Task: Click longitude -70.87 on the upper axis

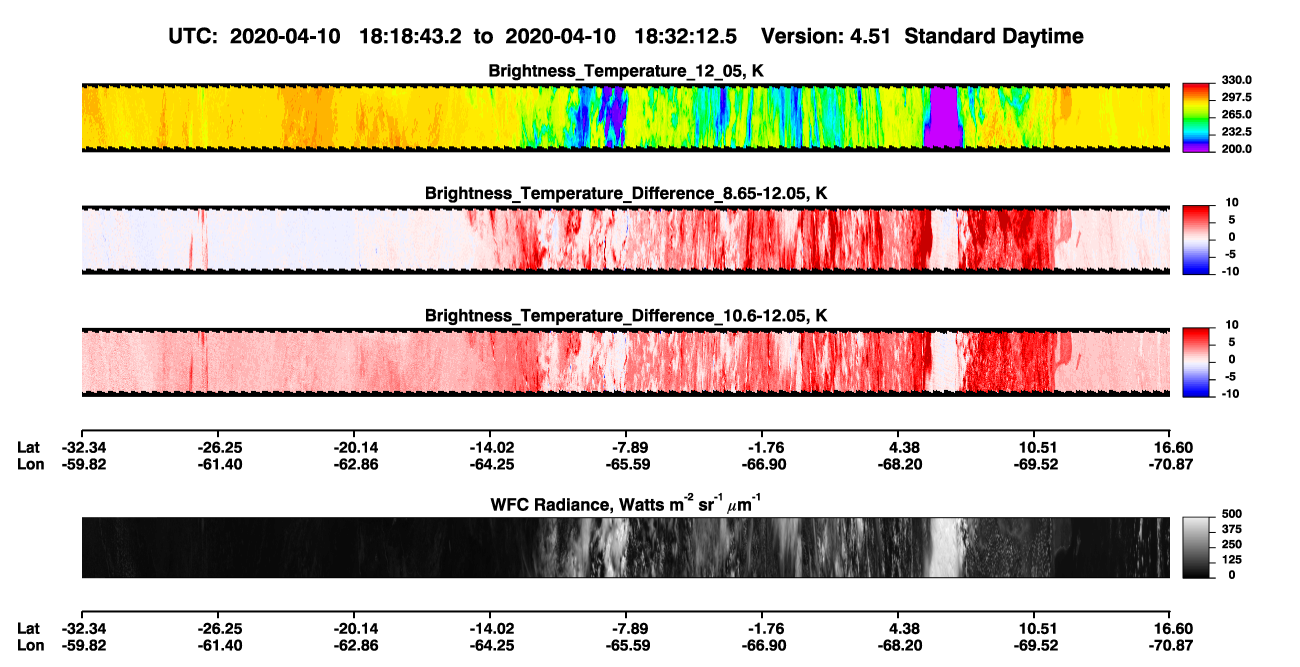Action: 1170,465
